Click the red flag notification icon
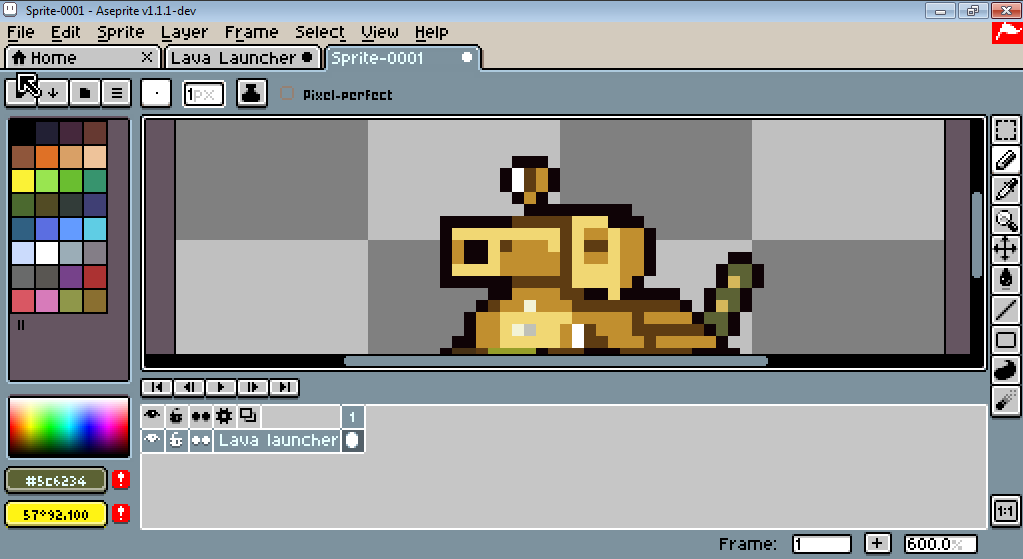This screenshot has width=1023, height=559. [x=1007, y=33]
